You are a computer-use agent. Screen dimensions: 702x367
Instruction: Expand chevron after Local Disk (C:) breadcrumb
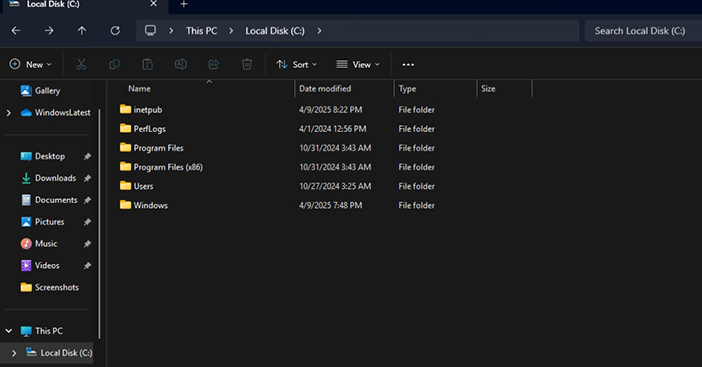click(319, 31)
